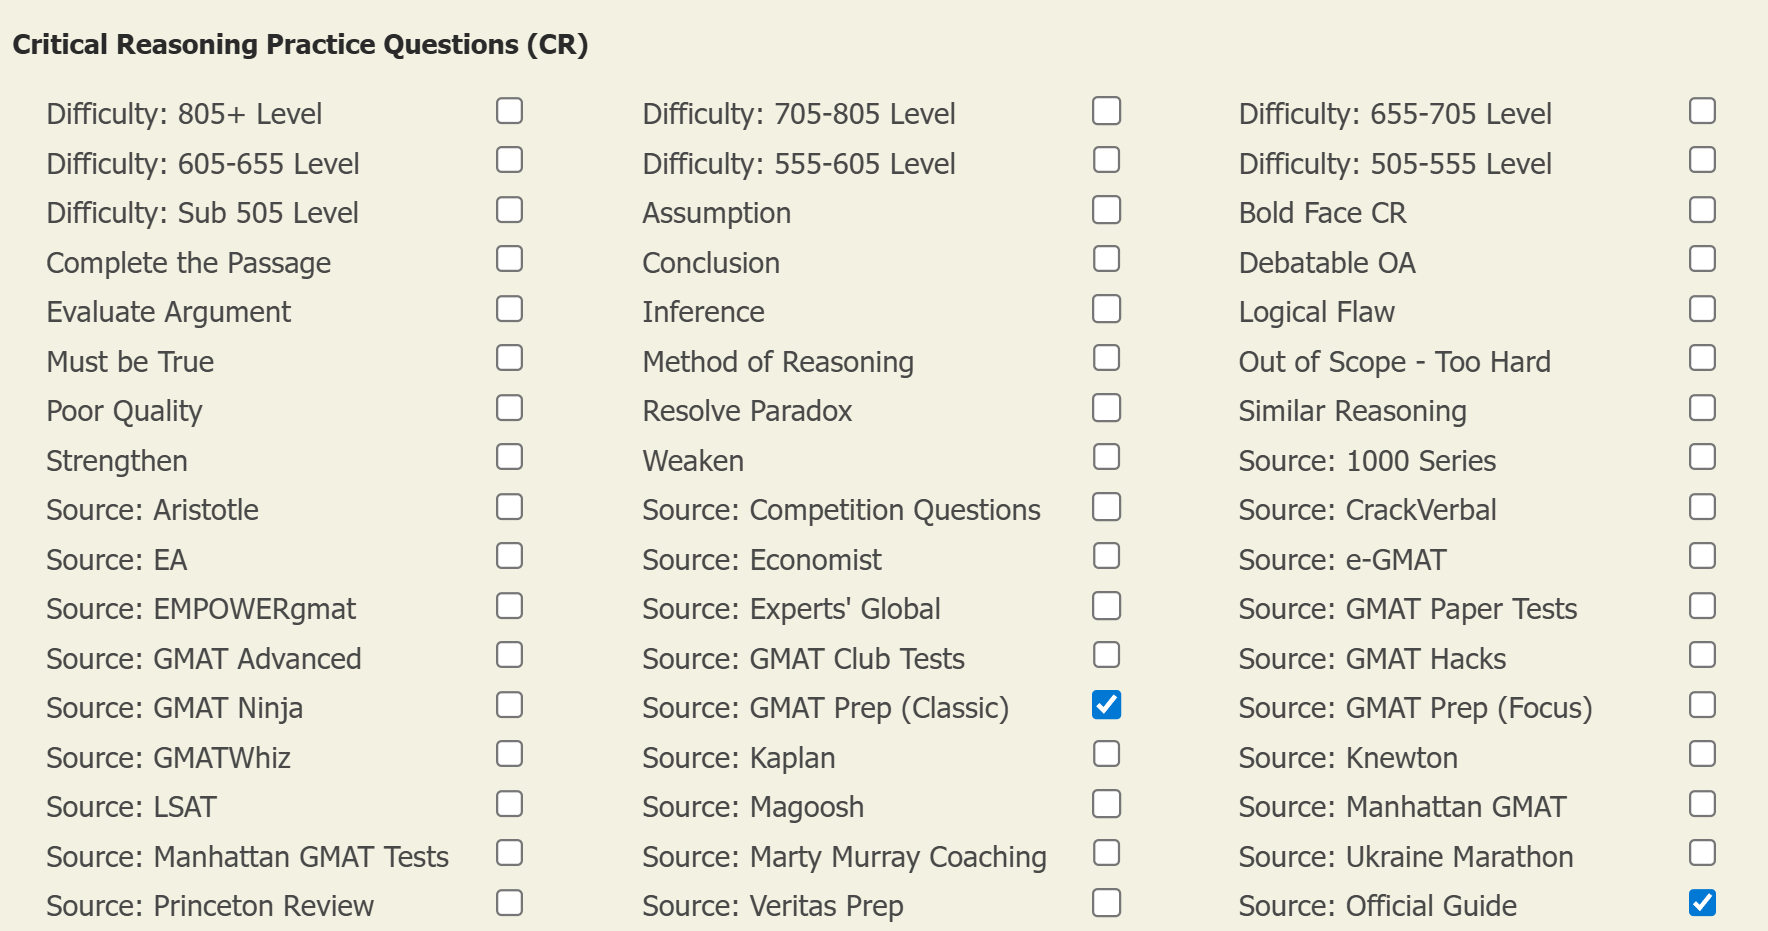The width and height of the screenshot is (1768, 931).
Task: Tick the Inference checkbox
Action: click(1106, 309)
